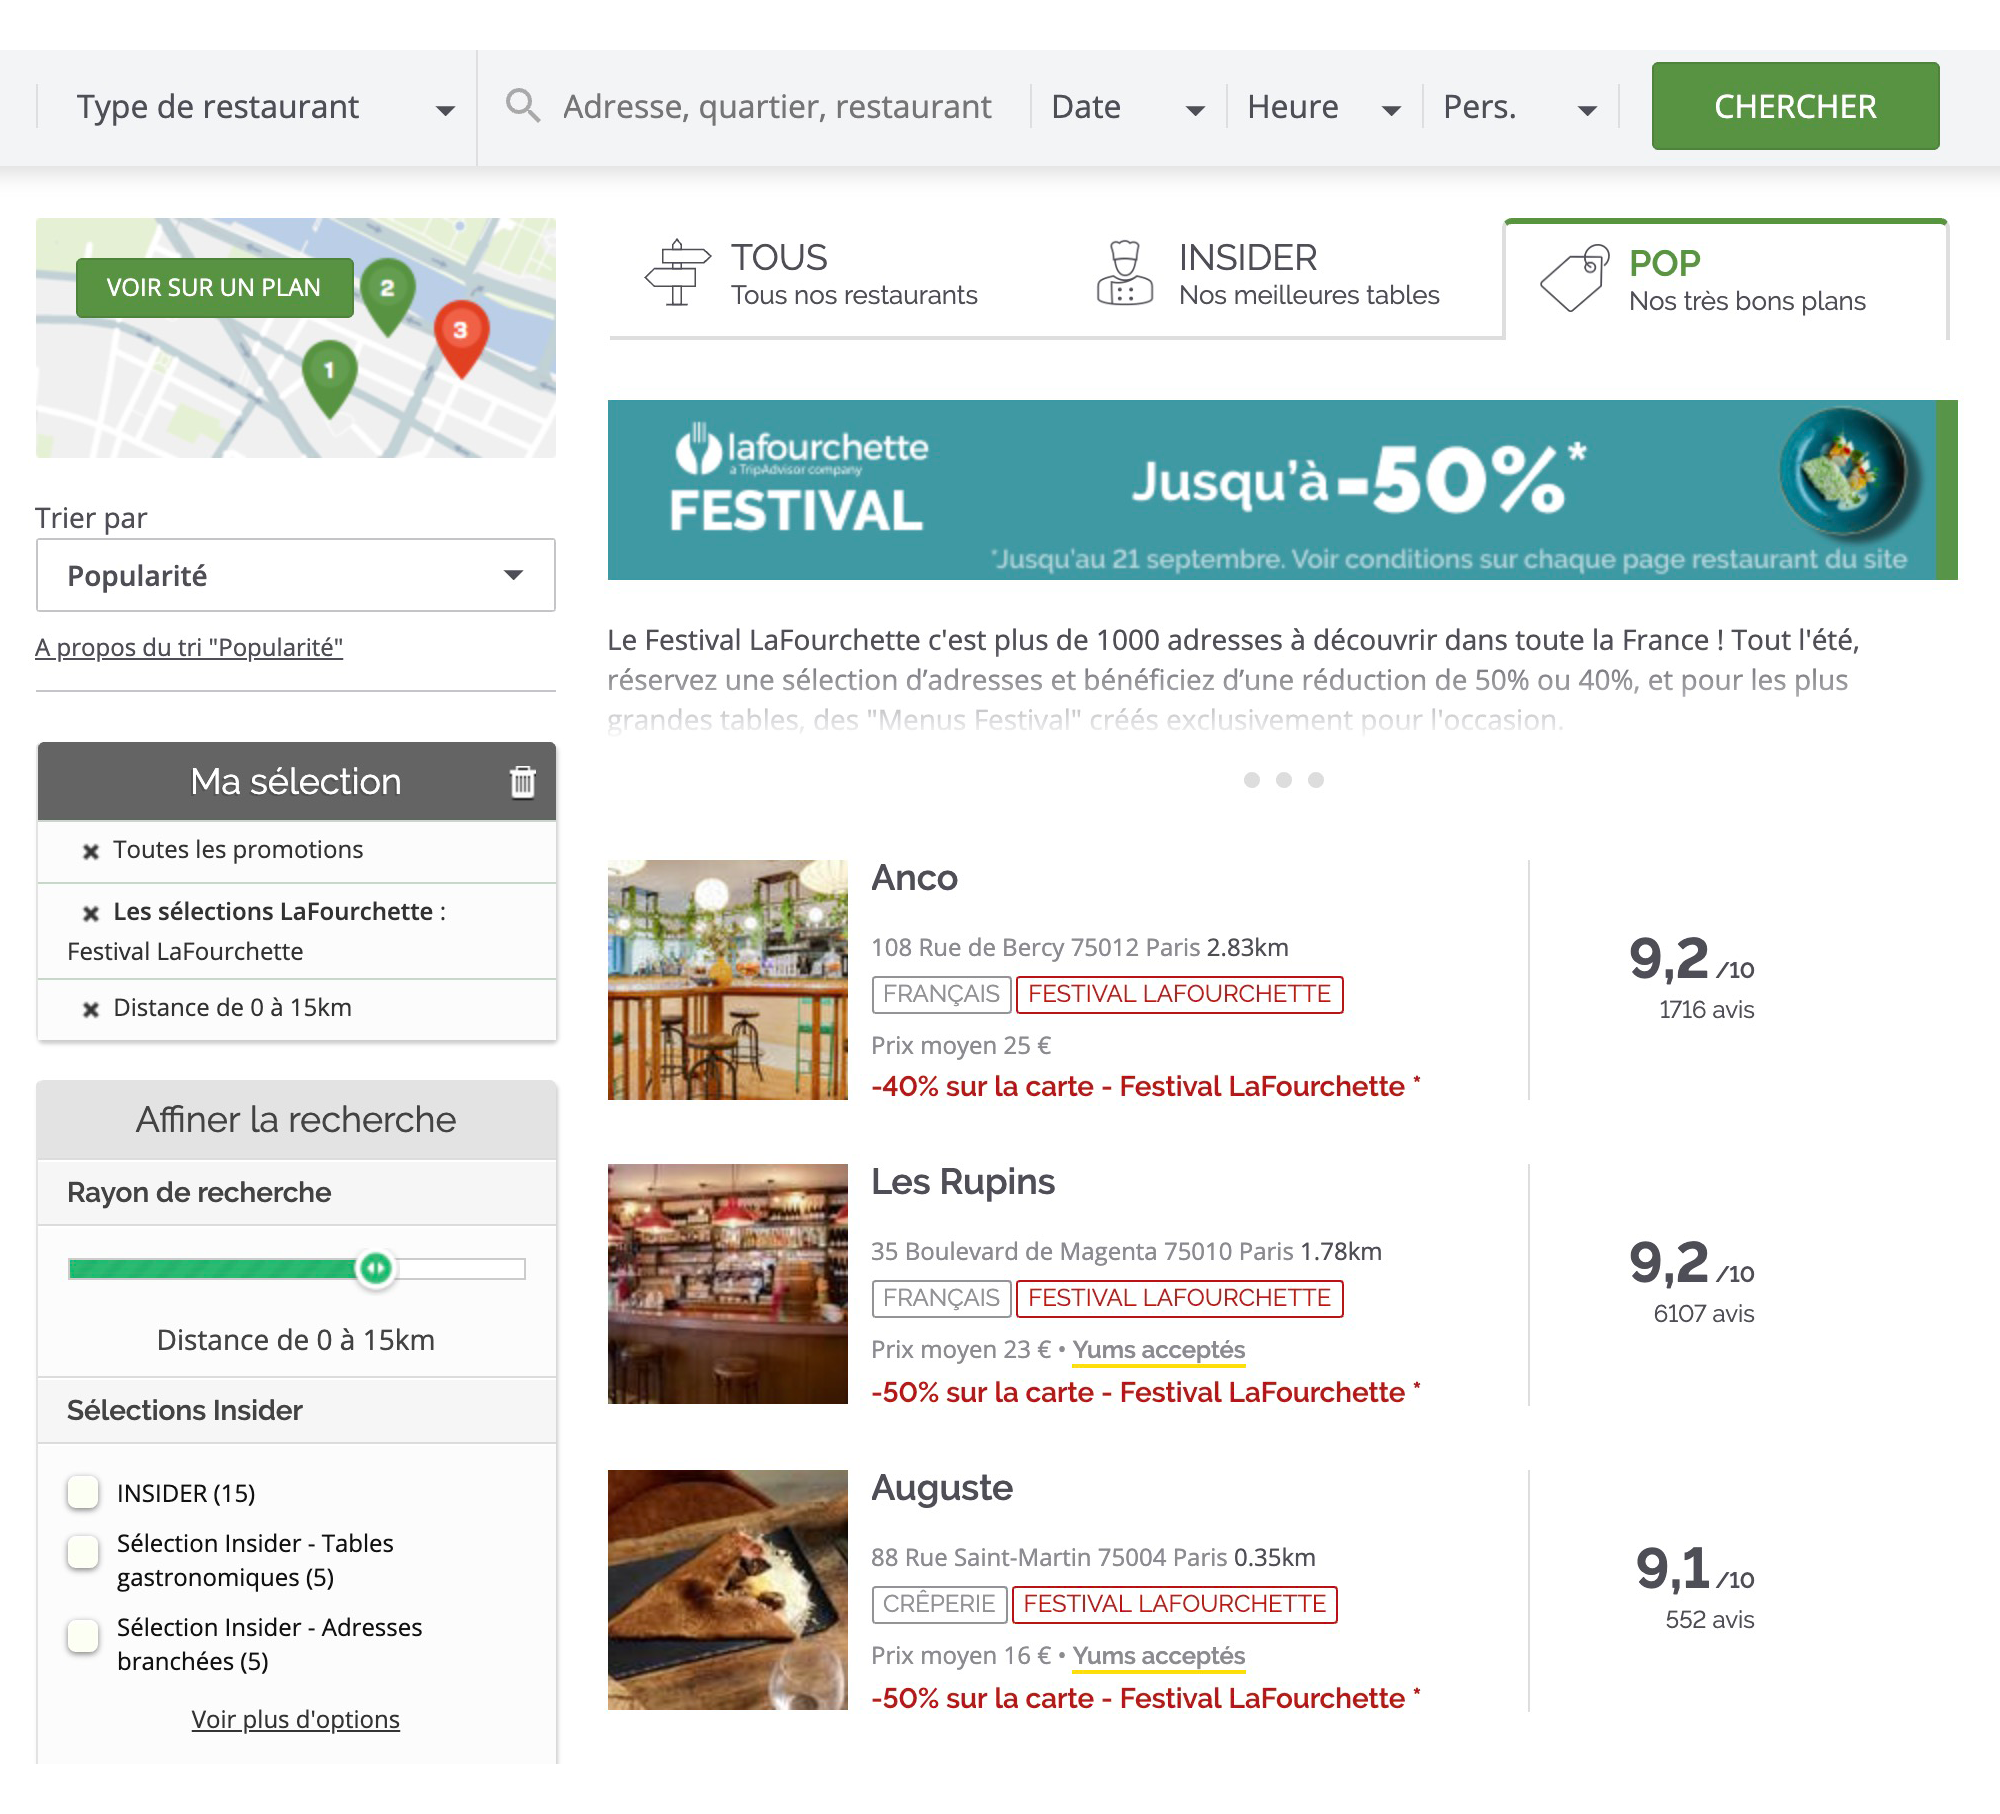Click map pin number 1
This screenshot has width=2000, height=1814.
(329, 377)
